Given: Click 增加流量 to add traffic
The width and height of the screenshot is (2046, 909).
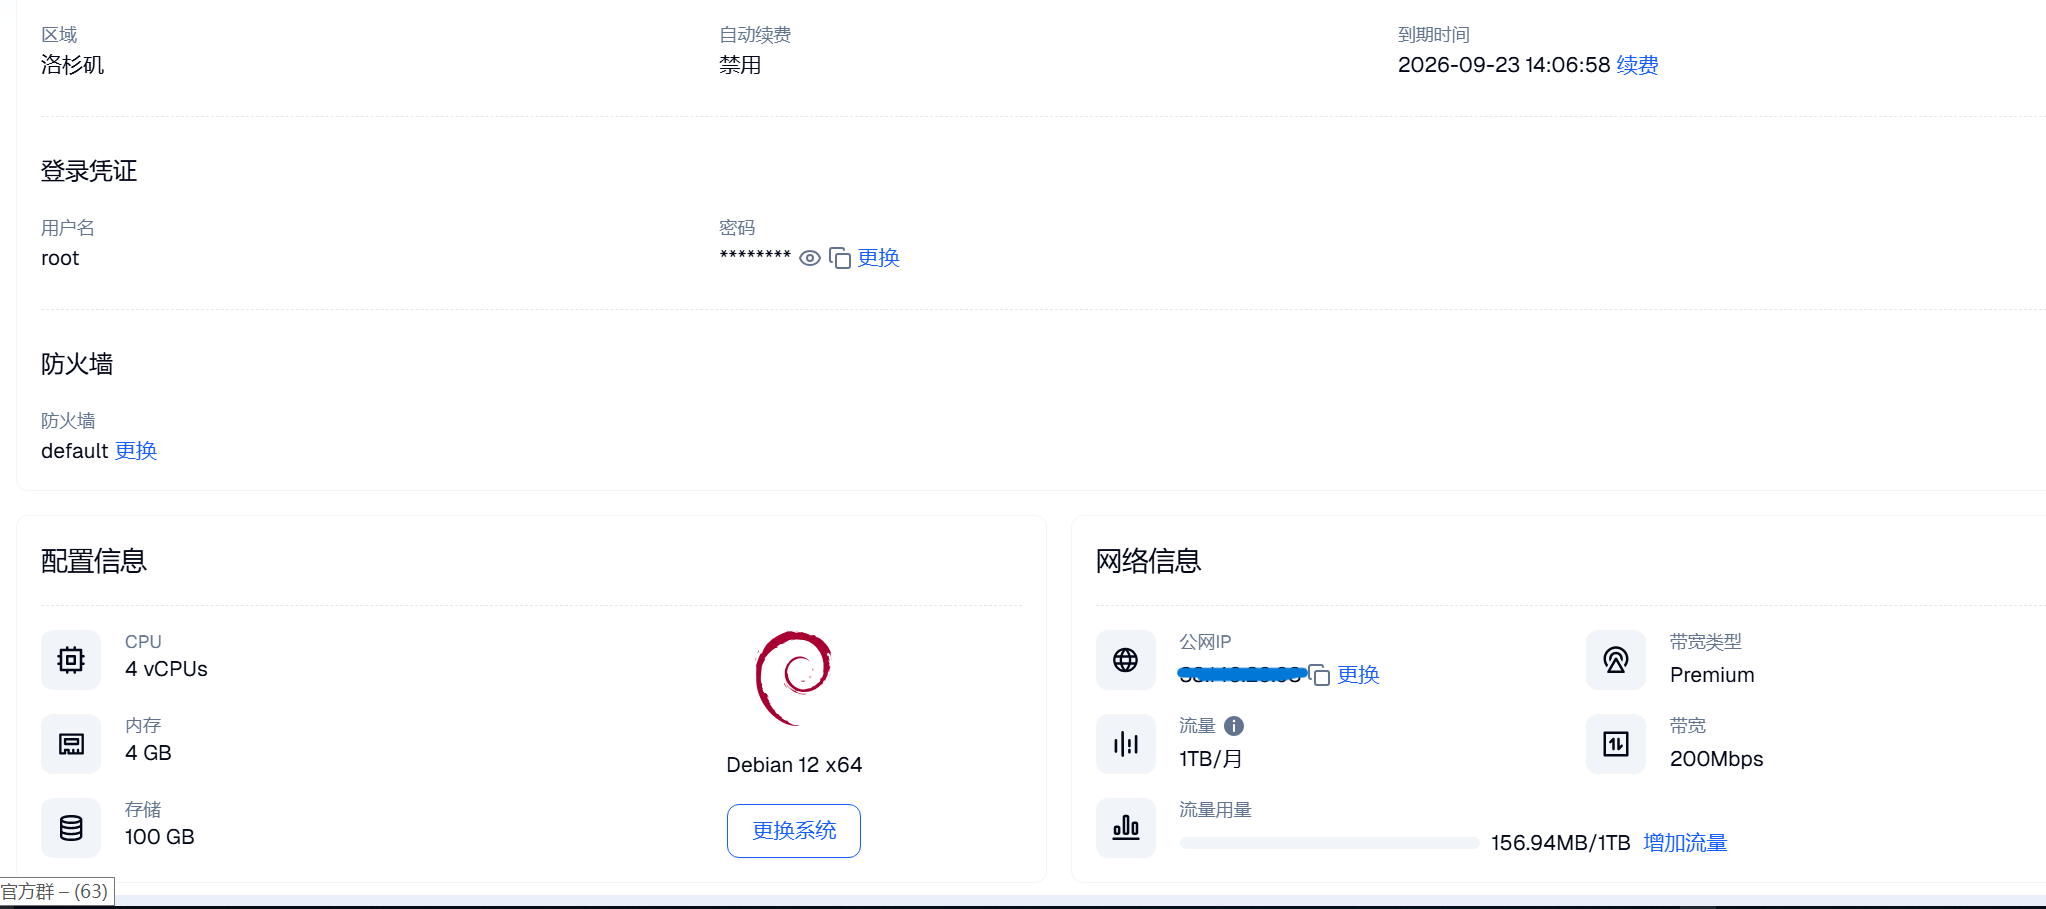Looking at the screenshot, I should (x=1685, y=843).
